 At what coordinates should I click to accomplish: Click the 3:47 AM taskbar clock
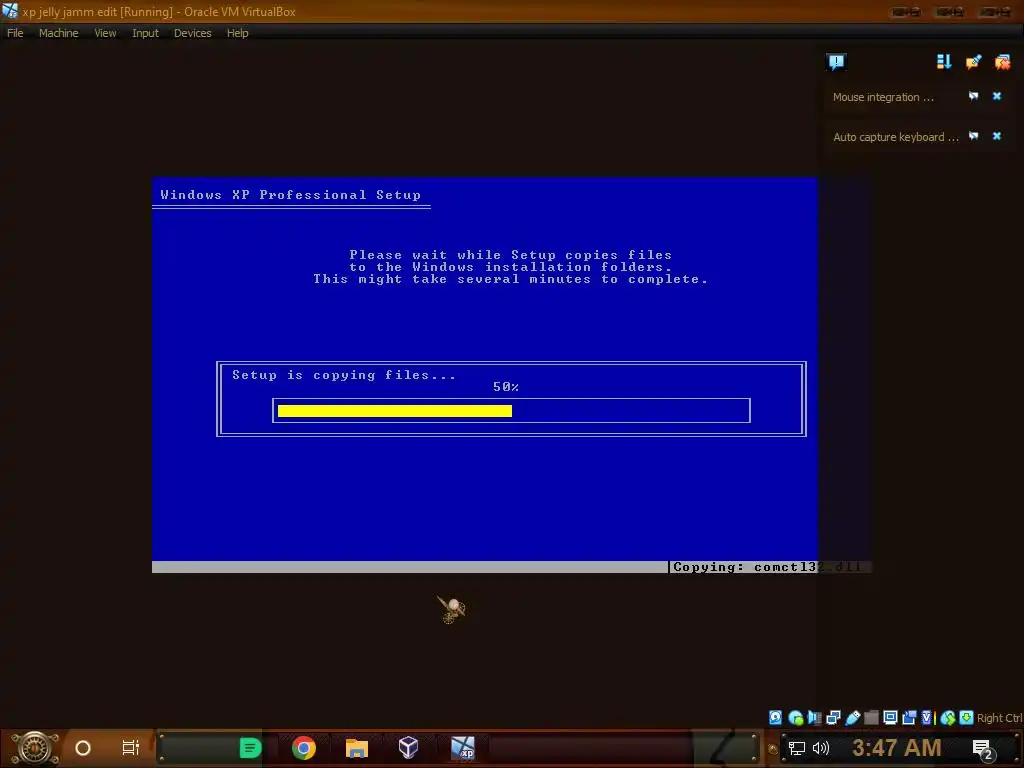coord(897,747)
